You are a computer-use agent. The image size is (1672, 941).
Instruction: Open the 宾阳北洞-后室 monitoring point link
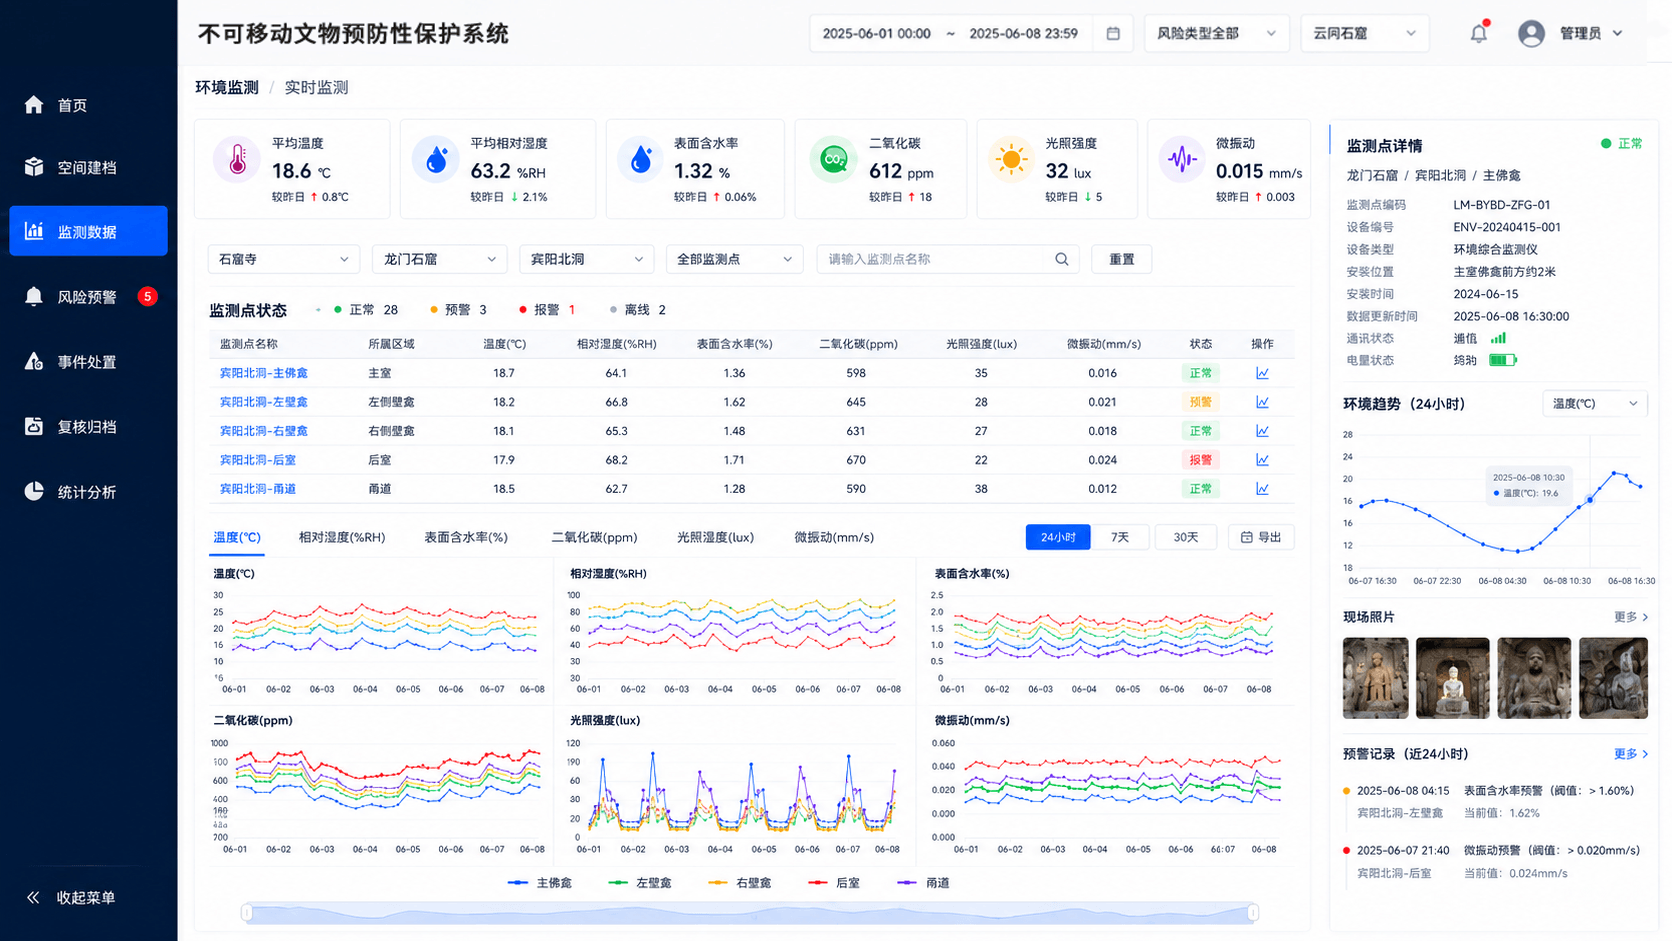pos(258,460)
